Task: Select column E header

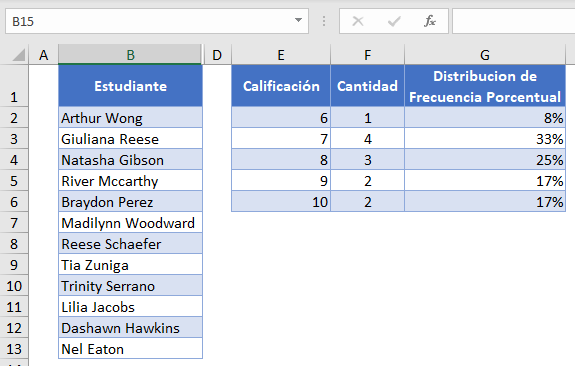Action: (x=281, y=55)
